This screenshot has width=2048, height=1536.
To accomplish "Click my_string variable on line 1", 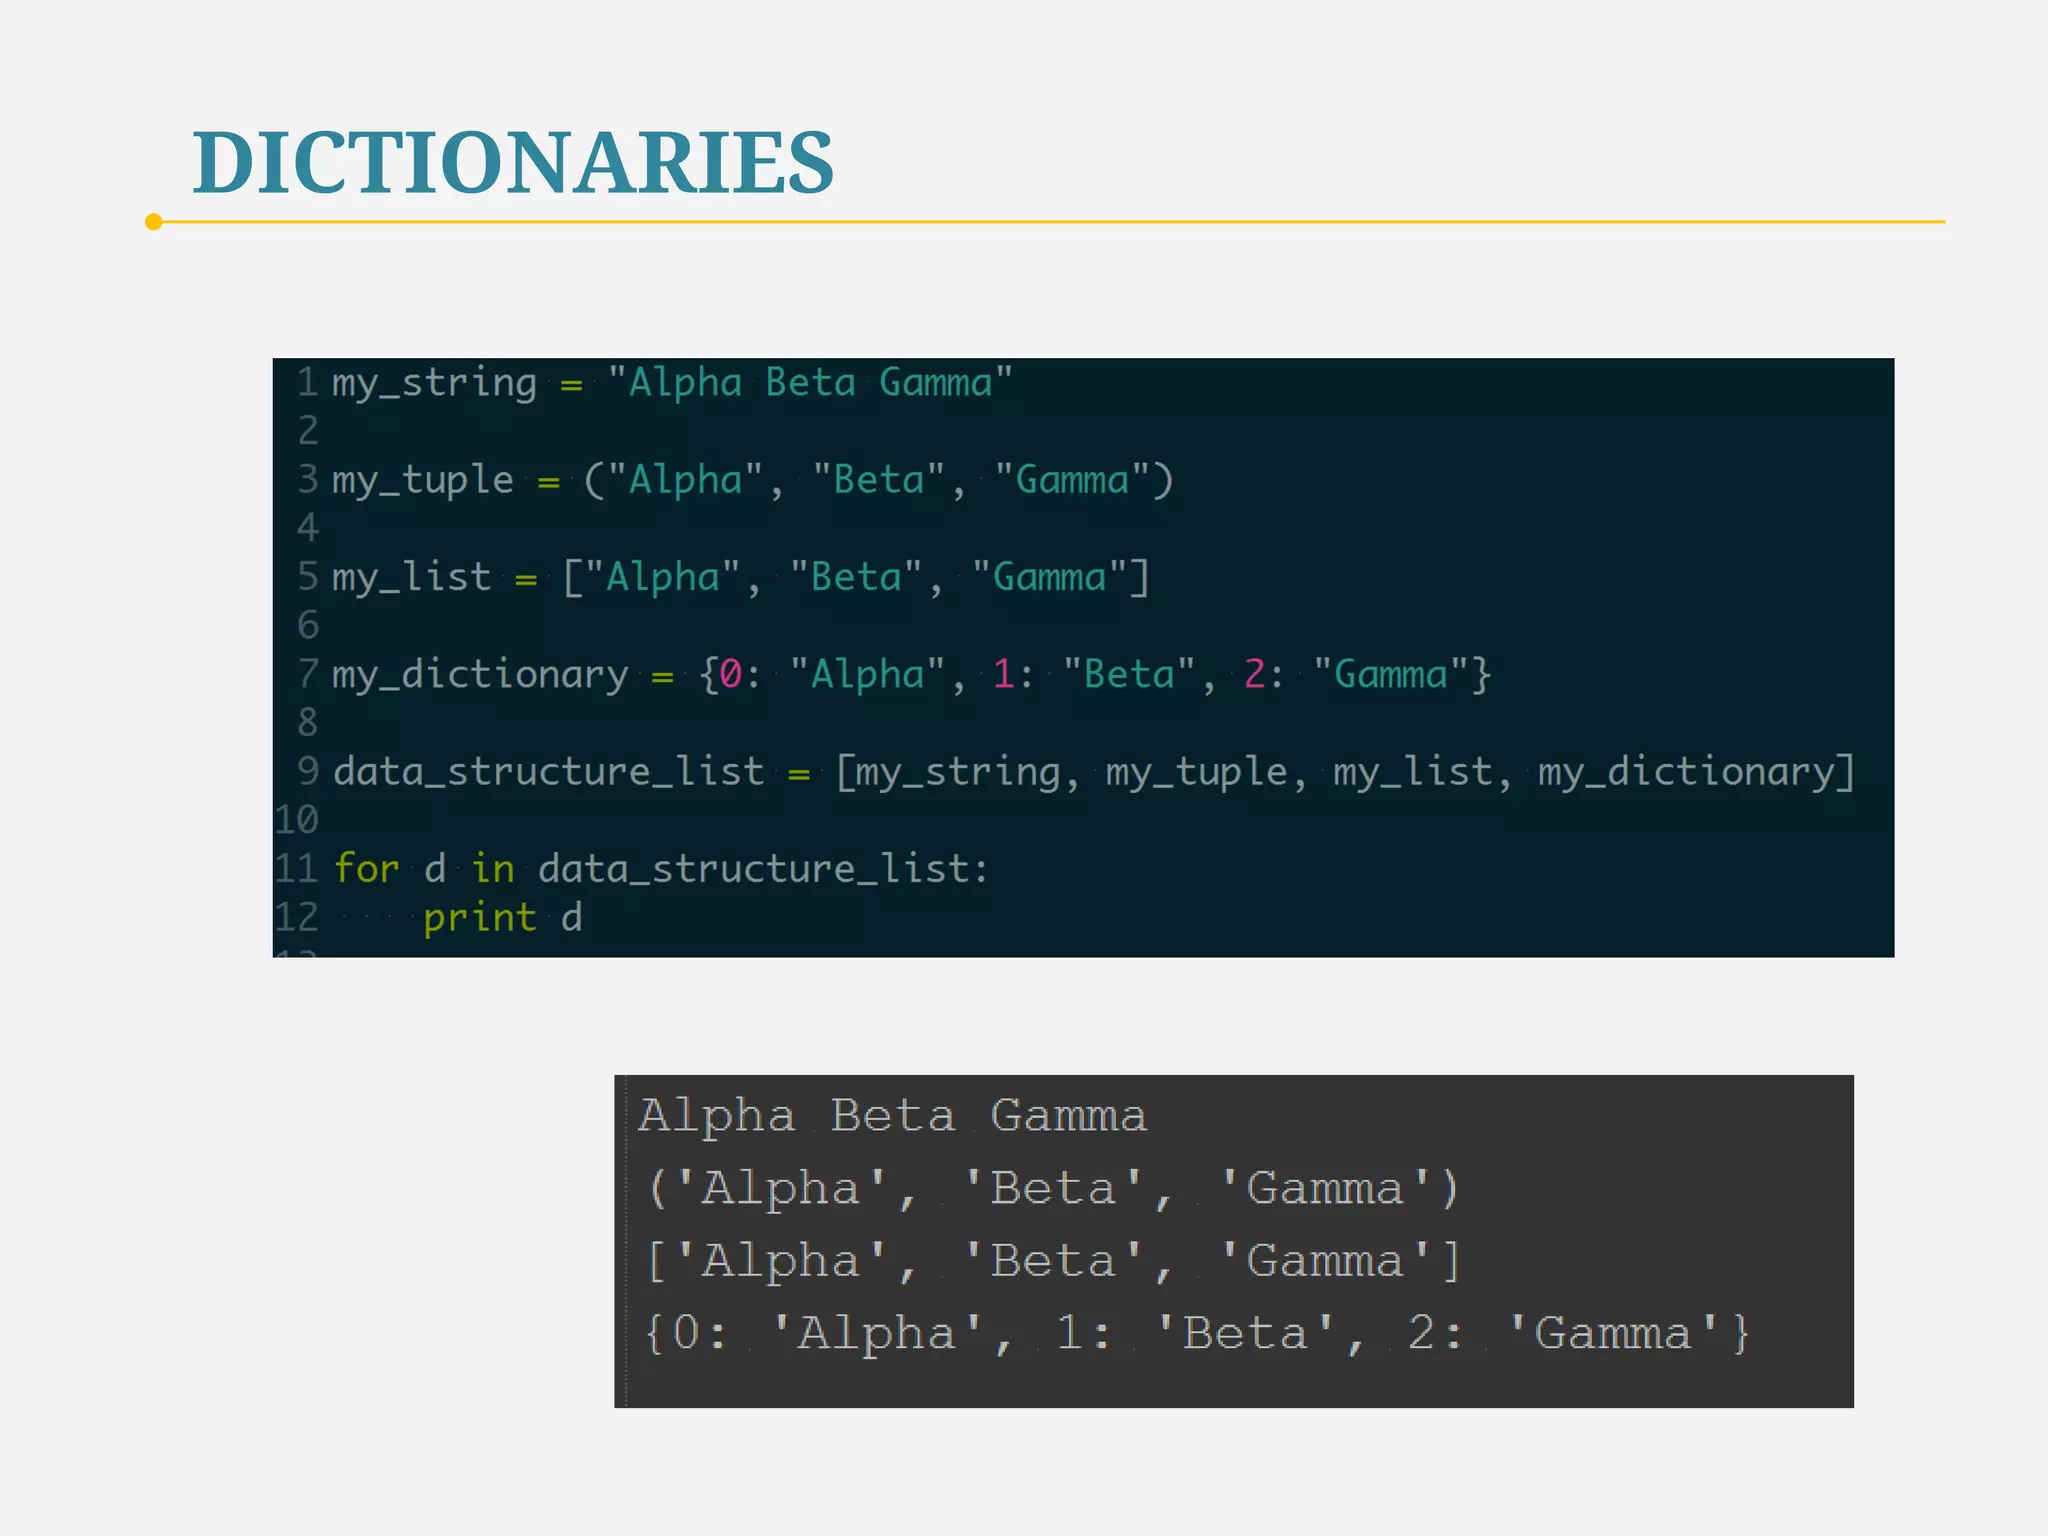I will pos(434,384).
